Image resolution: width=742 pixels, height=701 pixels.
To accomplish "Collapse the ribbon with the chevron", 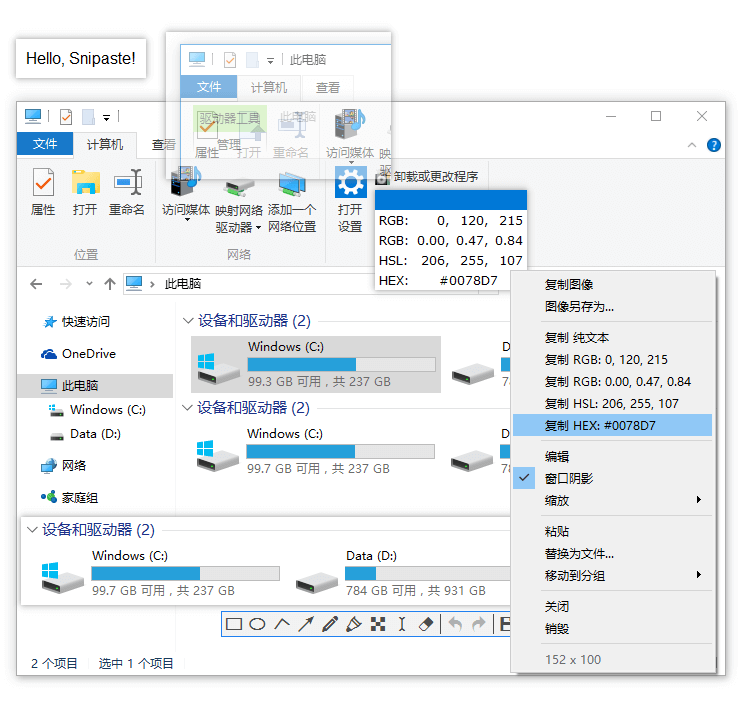I will [x=692, y=145].
